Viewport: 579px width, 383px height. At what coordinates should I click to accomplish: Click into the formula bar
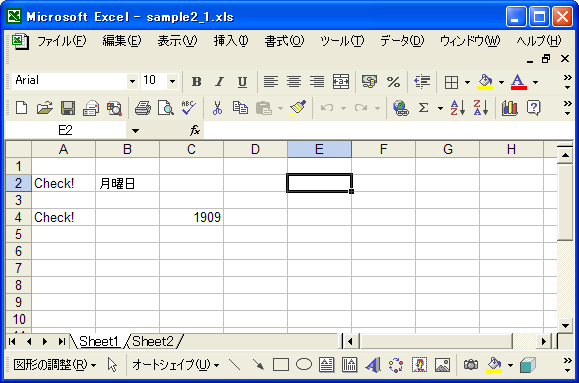pyautogui.click(x=388, y=130)
